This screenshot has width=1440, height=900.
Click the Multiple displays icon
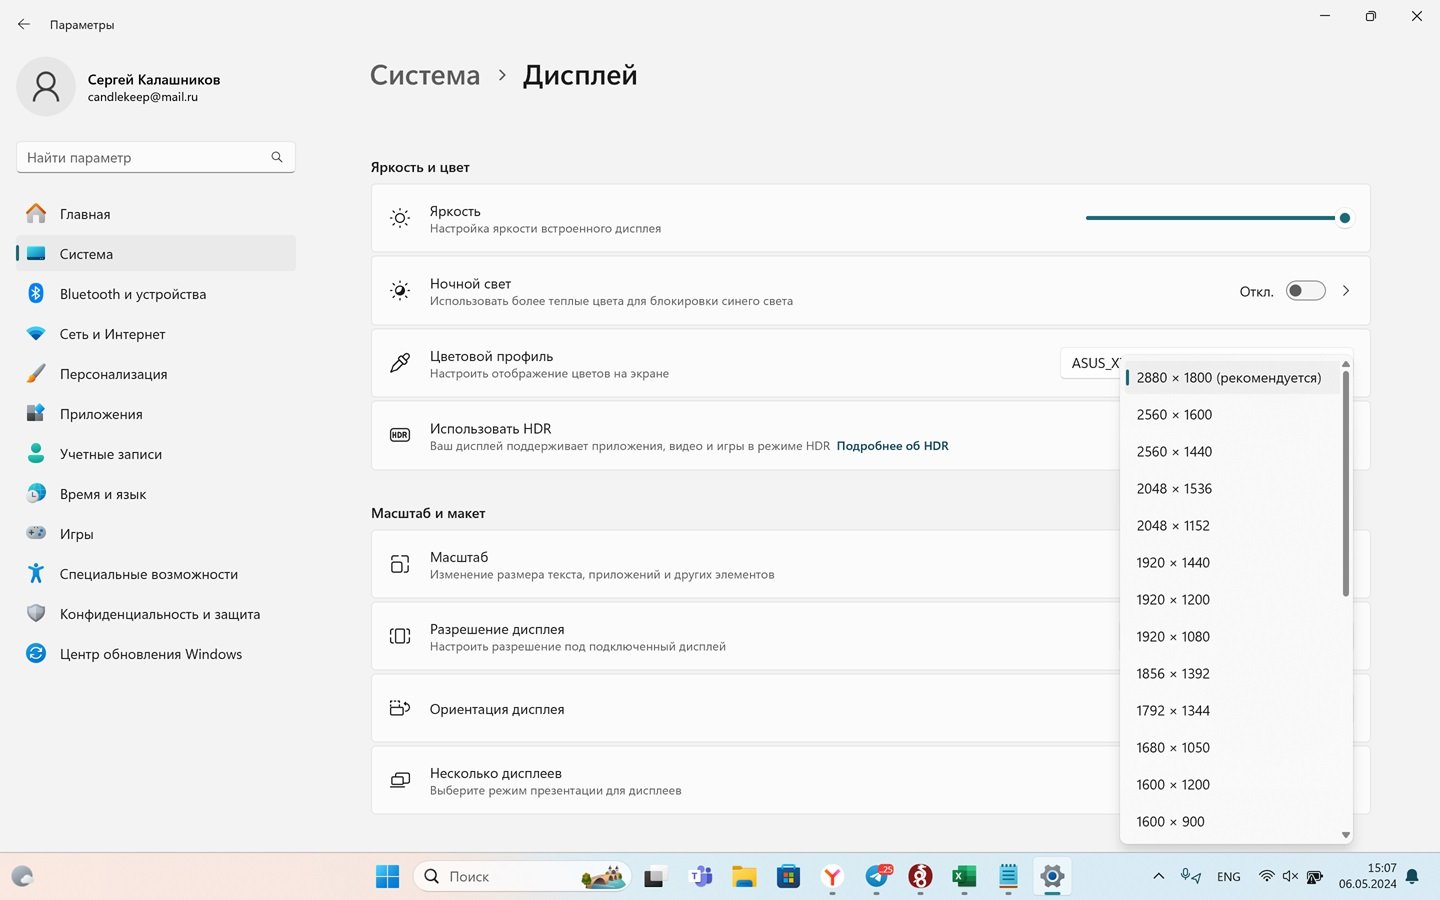(x=400, y=780)
